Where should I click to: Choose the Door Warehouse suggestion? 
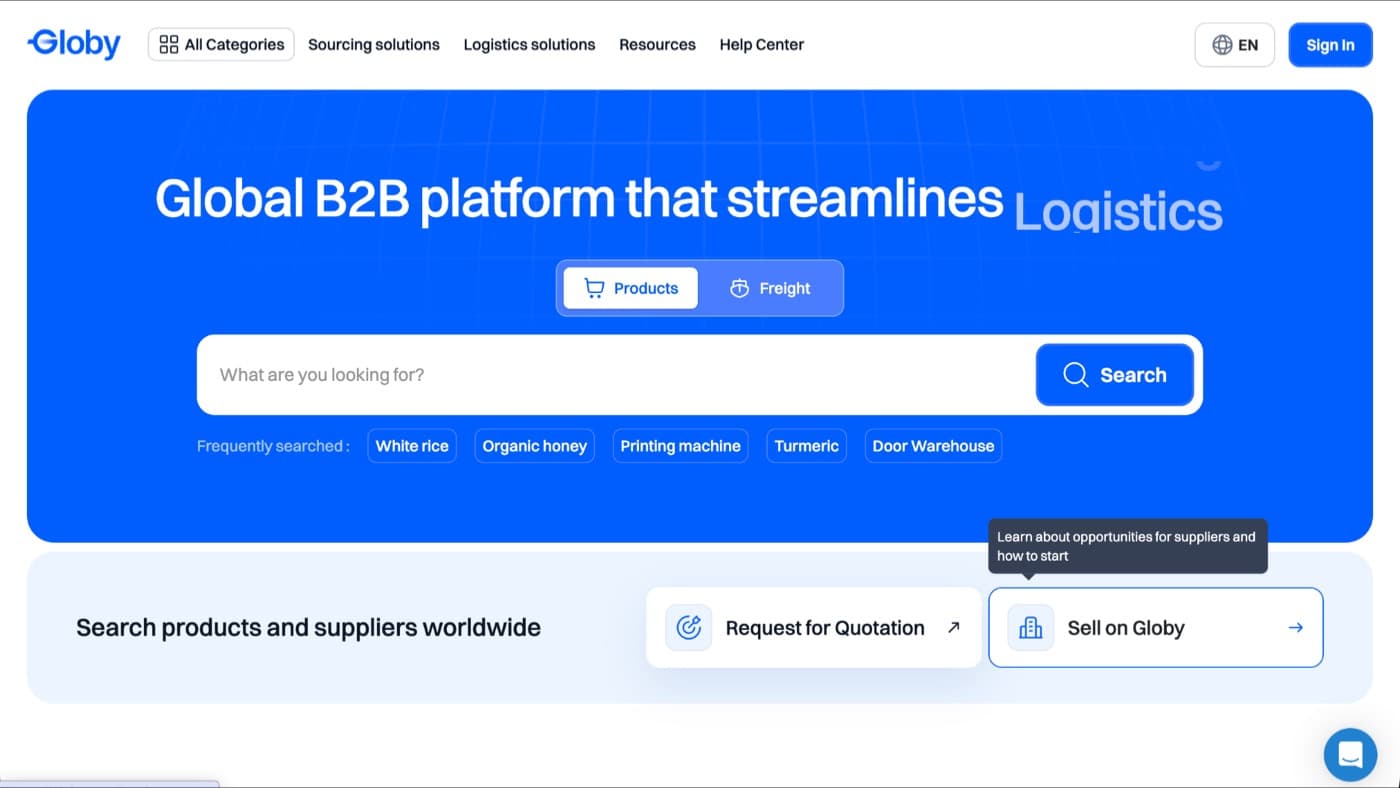click(x=933, y=446)
